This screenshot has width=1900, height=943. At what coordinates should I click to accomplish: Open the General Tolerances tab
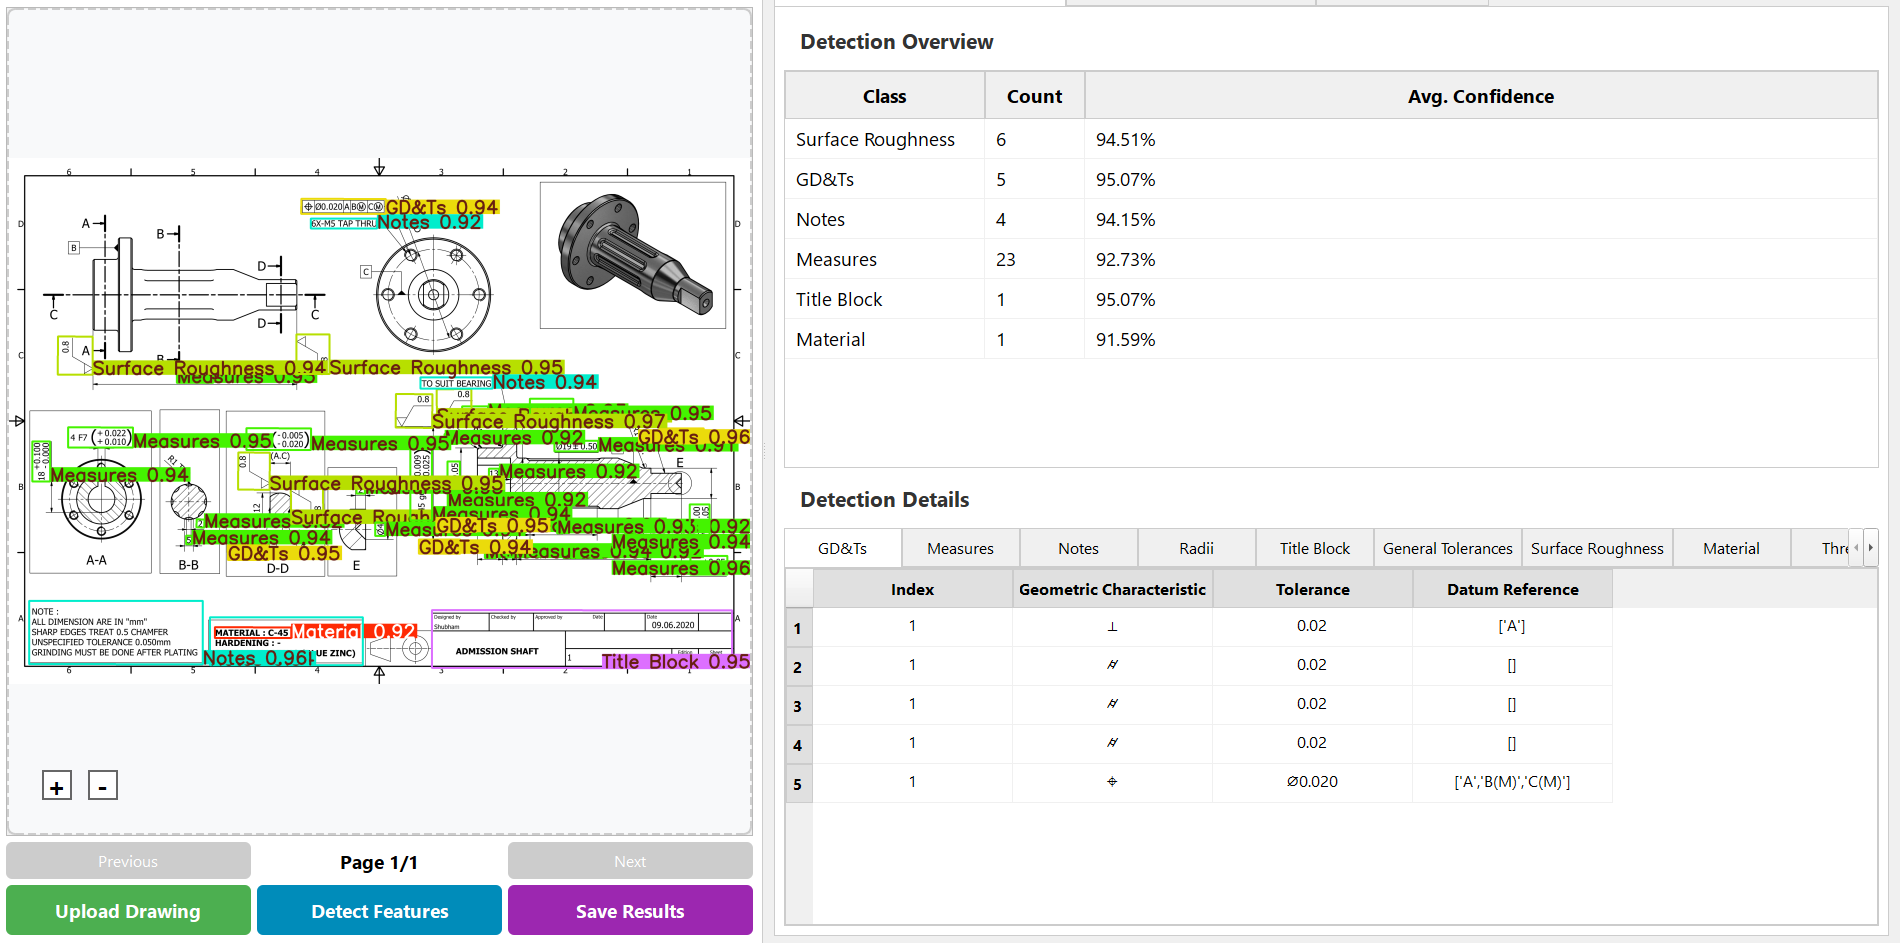click(1447, 548)
